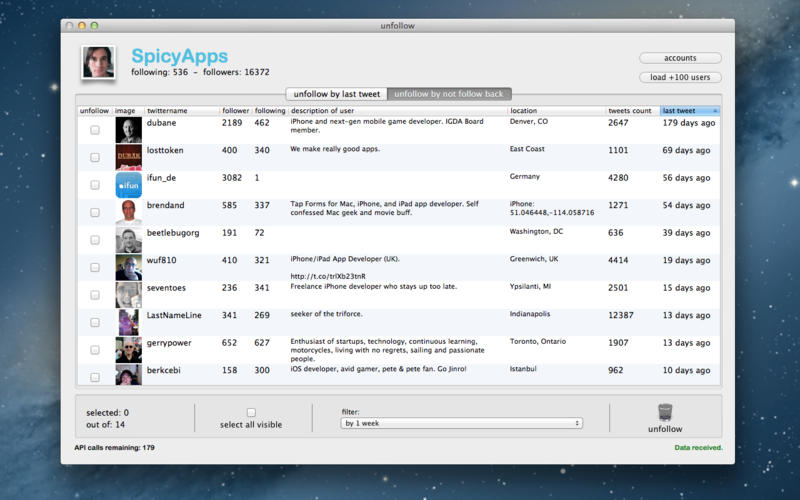Check the unfollow box for berkcebi

pos(95,377)
